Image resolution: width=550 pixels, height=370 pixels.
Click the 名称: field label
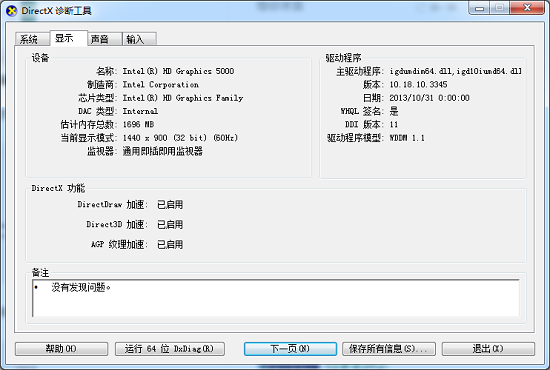click(x=107, y=71)
